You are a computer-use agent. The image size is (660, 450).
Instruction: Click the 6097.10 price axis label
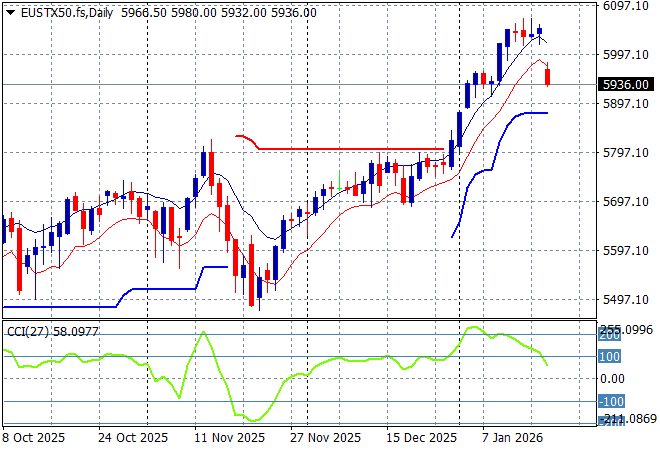coord(626,6)
